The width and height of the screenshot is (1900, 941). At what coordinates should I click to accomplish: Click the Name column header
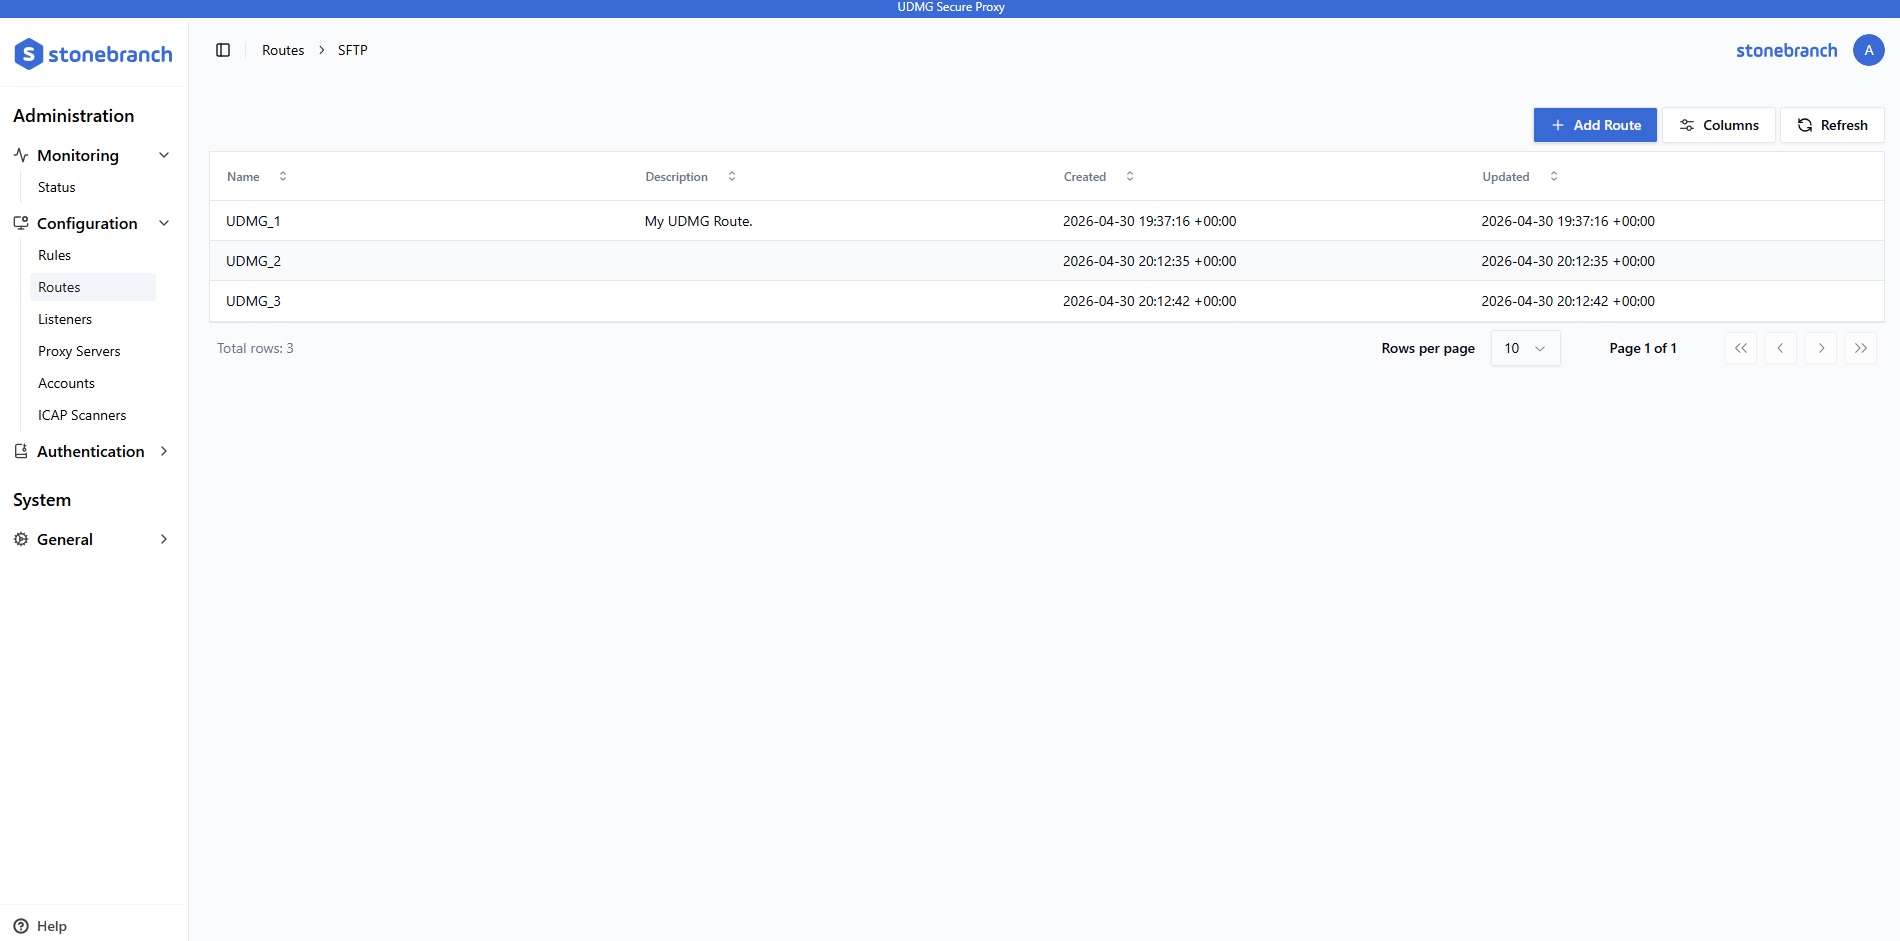pyautogui.click(x=243, y=177)
